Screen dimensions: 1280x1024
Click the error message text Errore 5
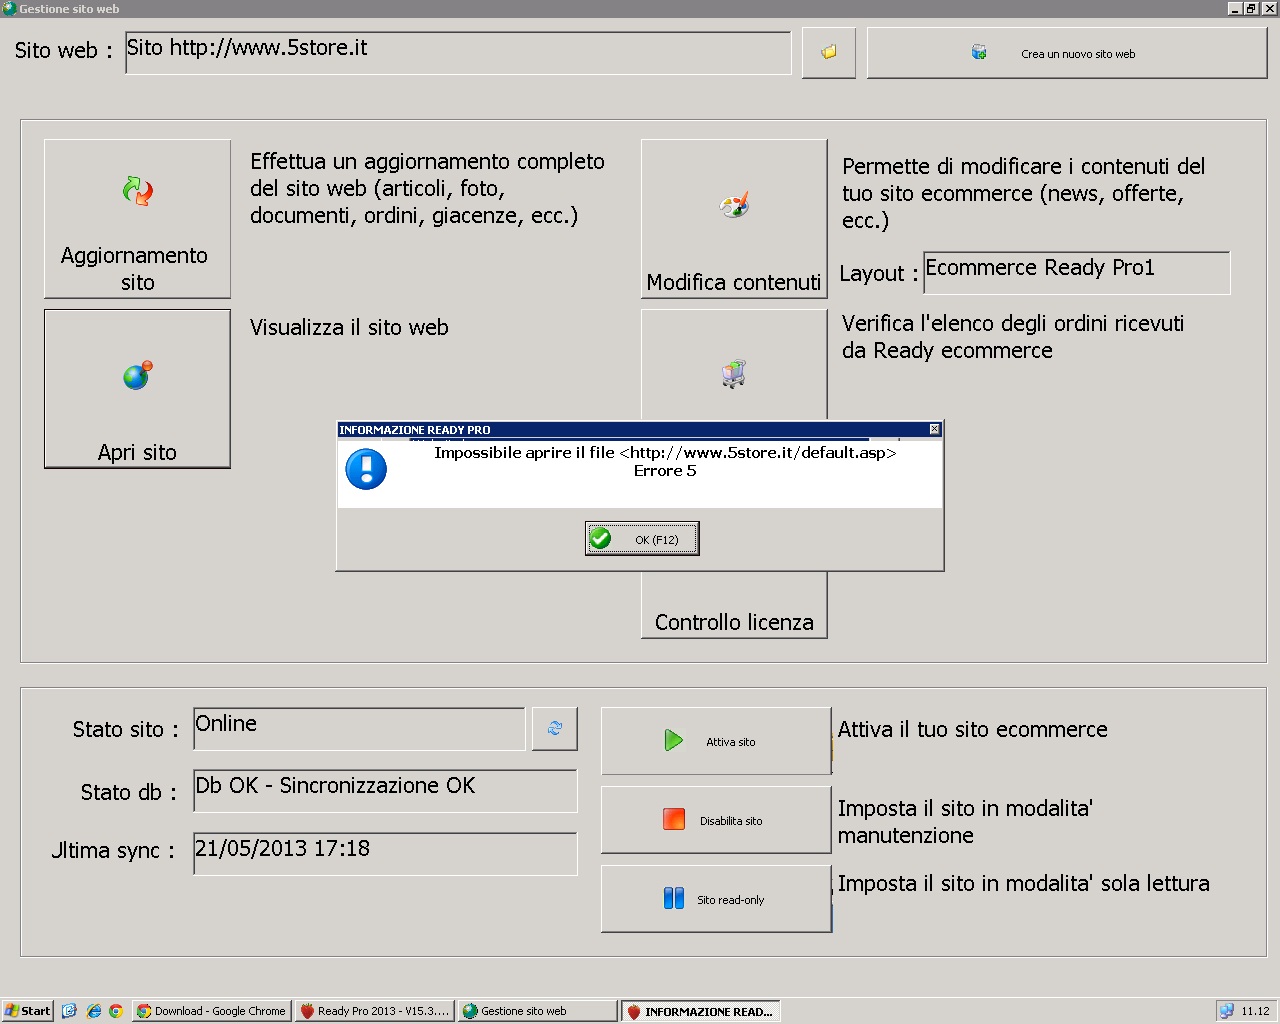tap(665, 471)
